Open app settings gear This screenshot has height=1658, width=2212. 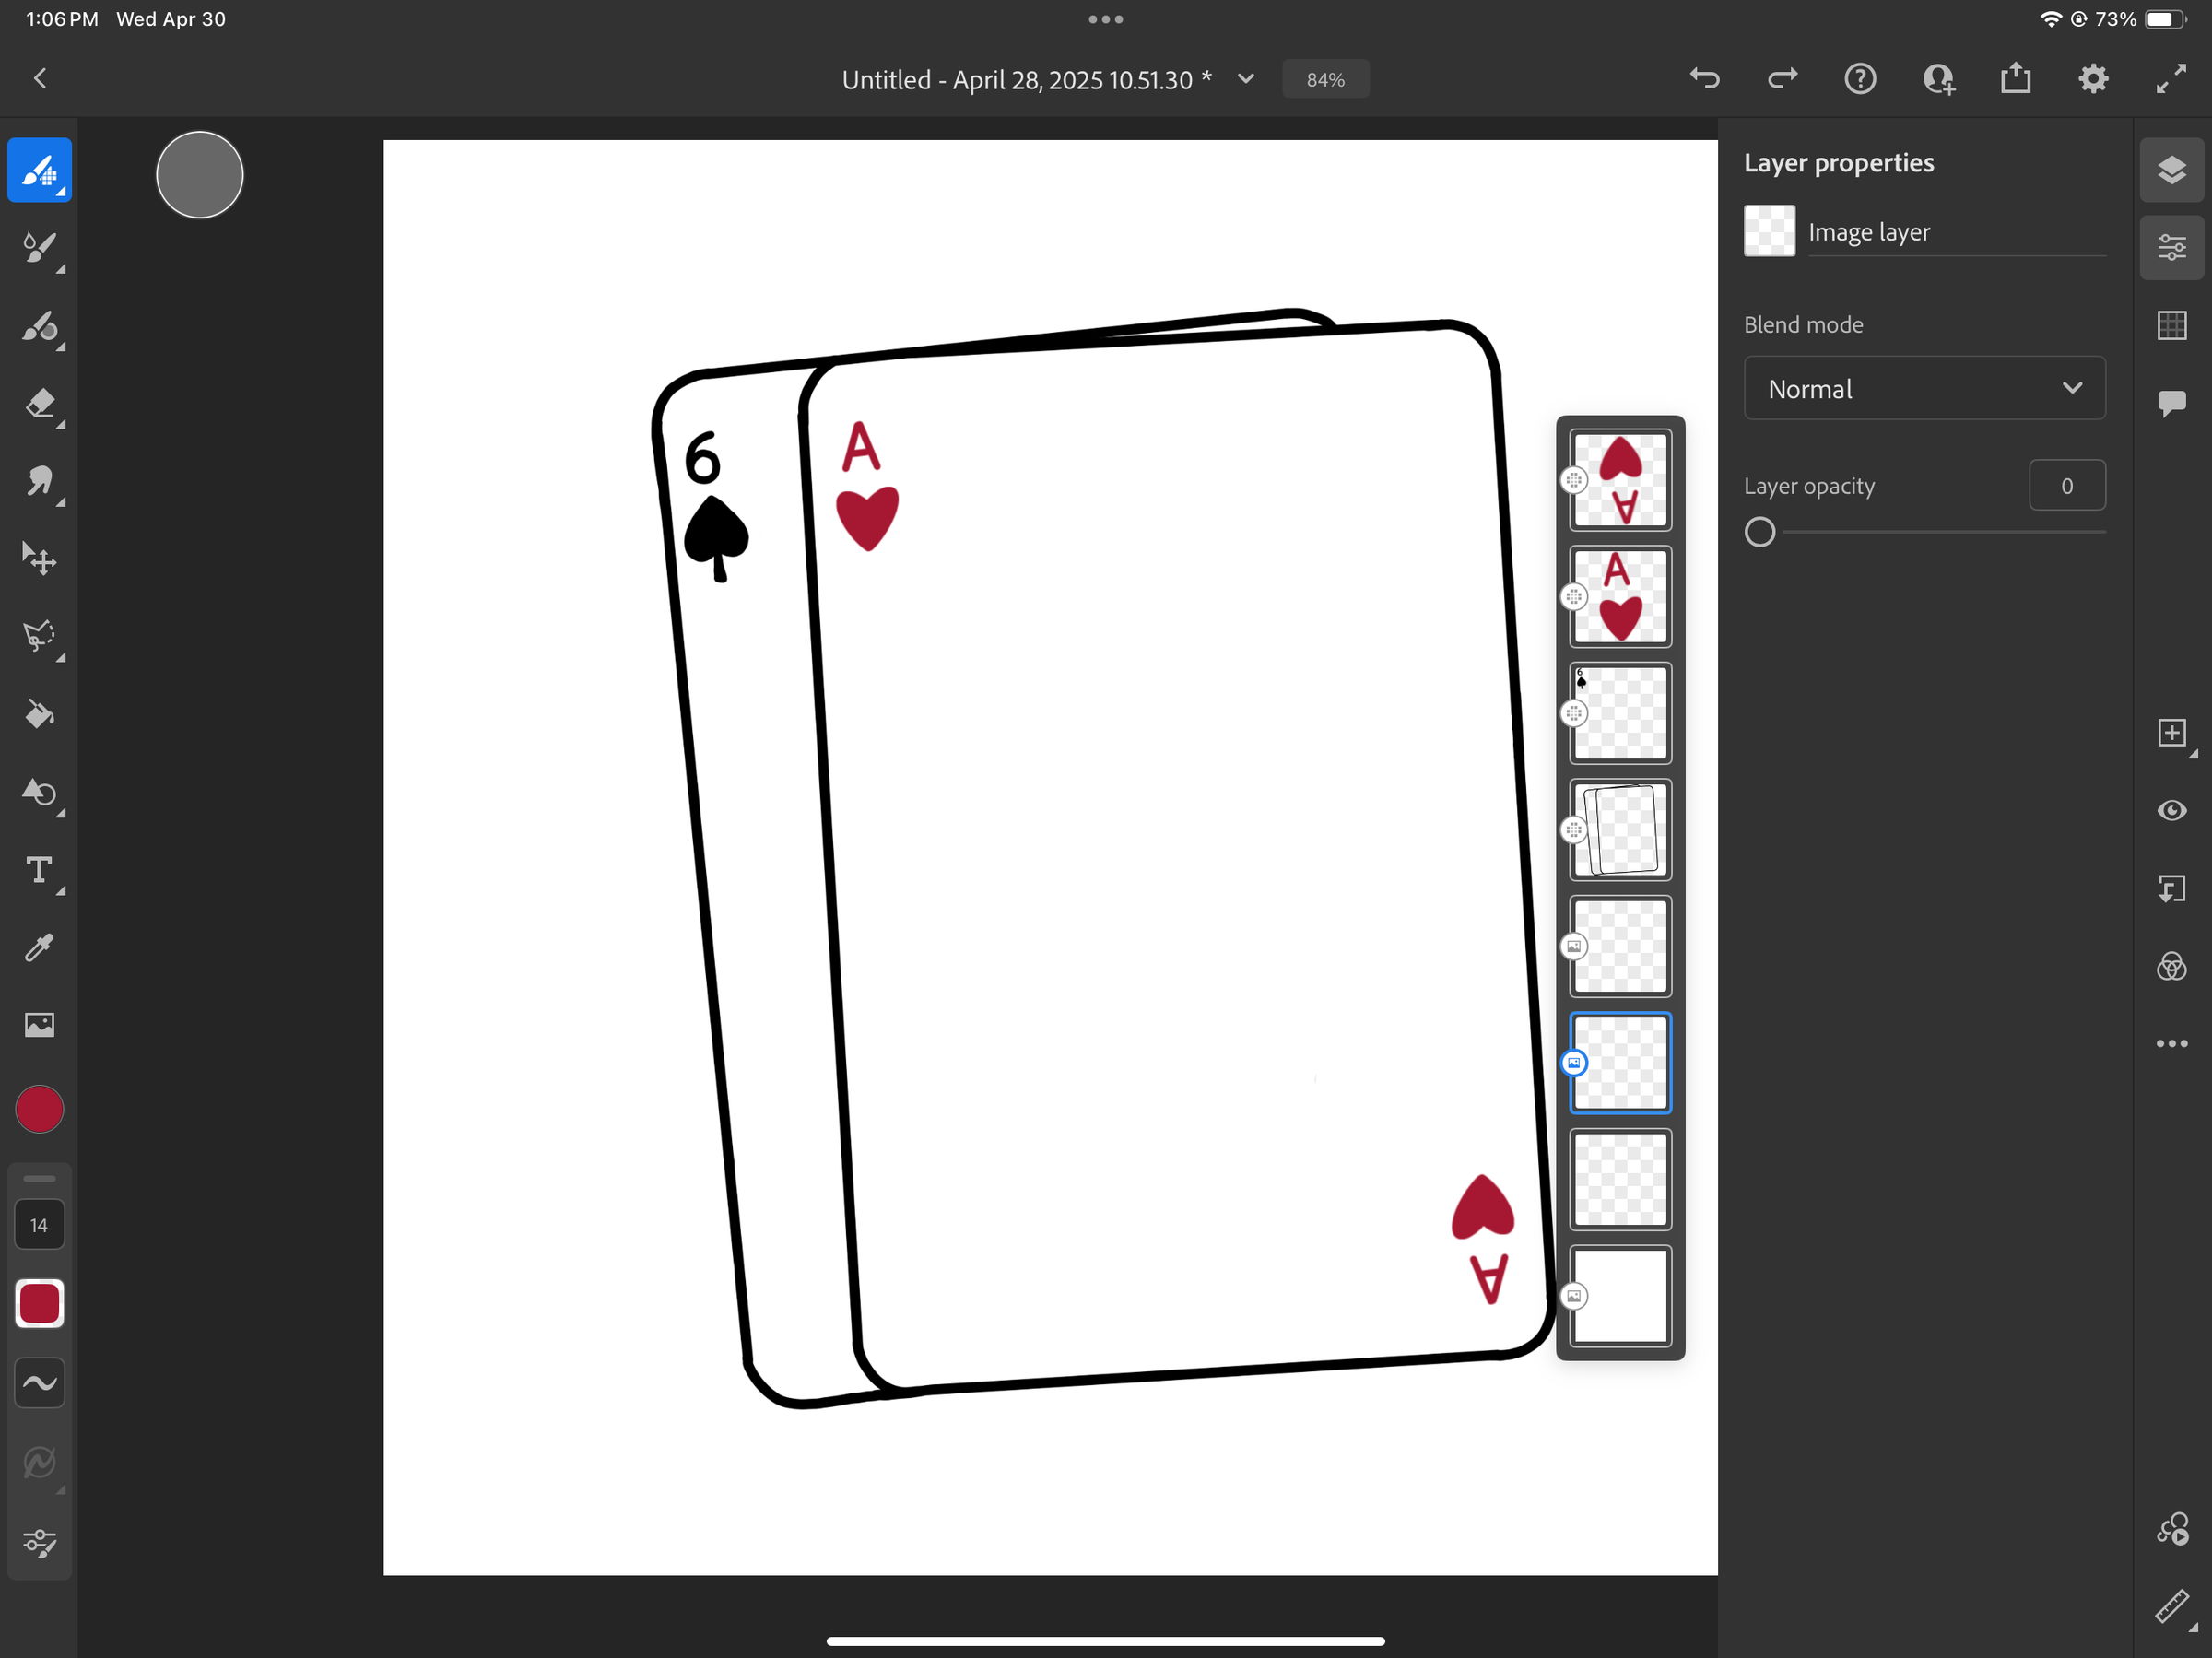pyautogui.click(x=2093, y=79)
